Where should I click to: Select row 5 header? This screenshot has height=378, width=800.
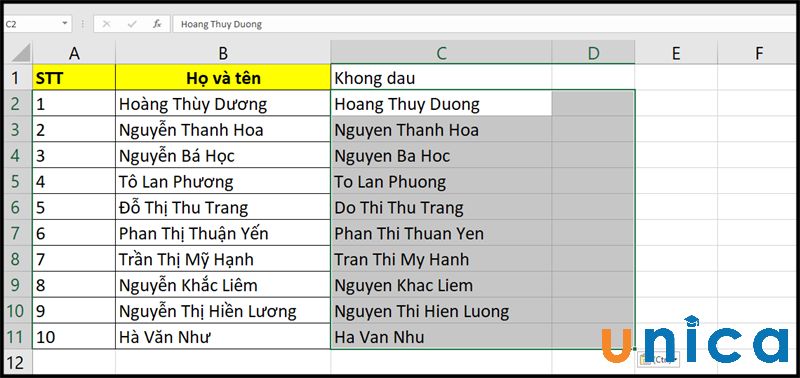(x=18, y=181)
